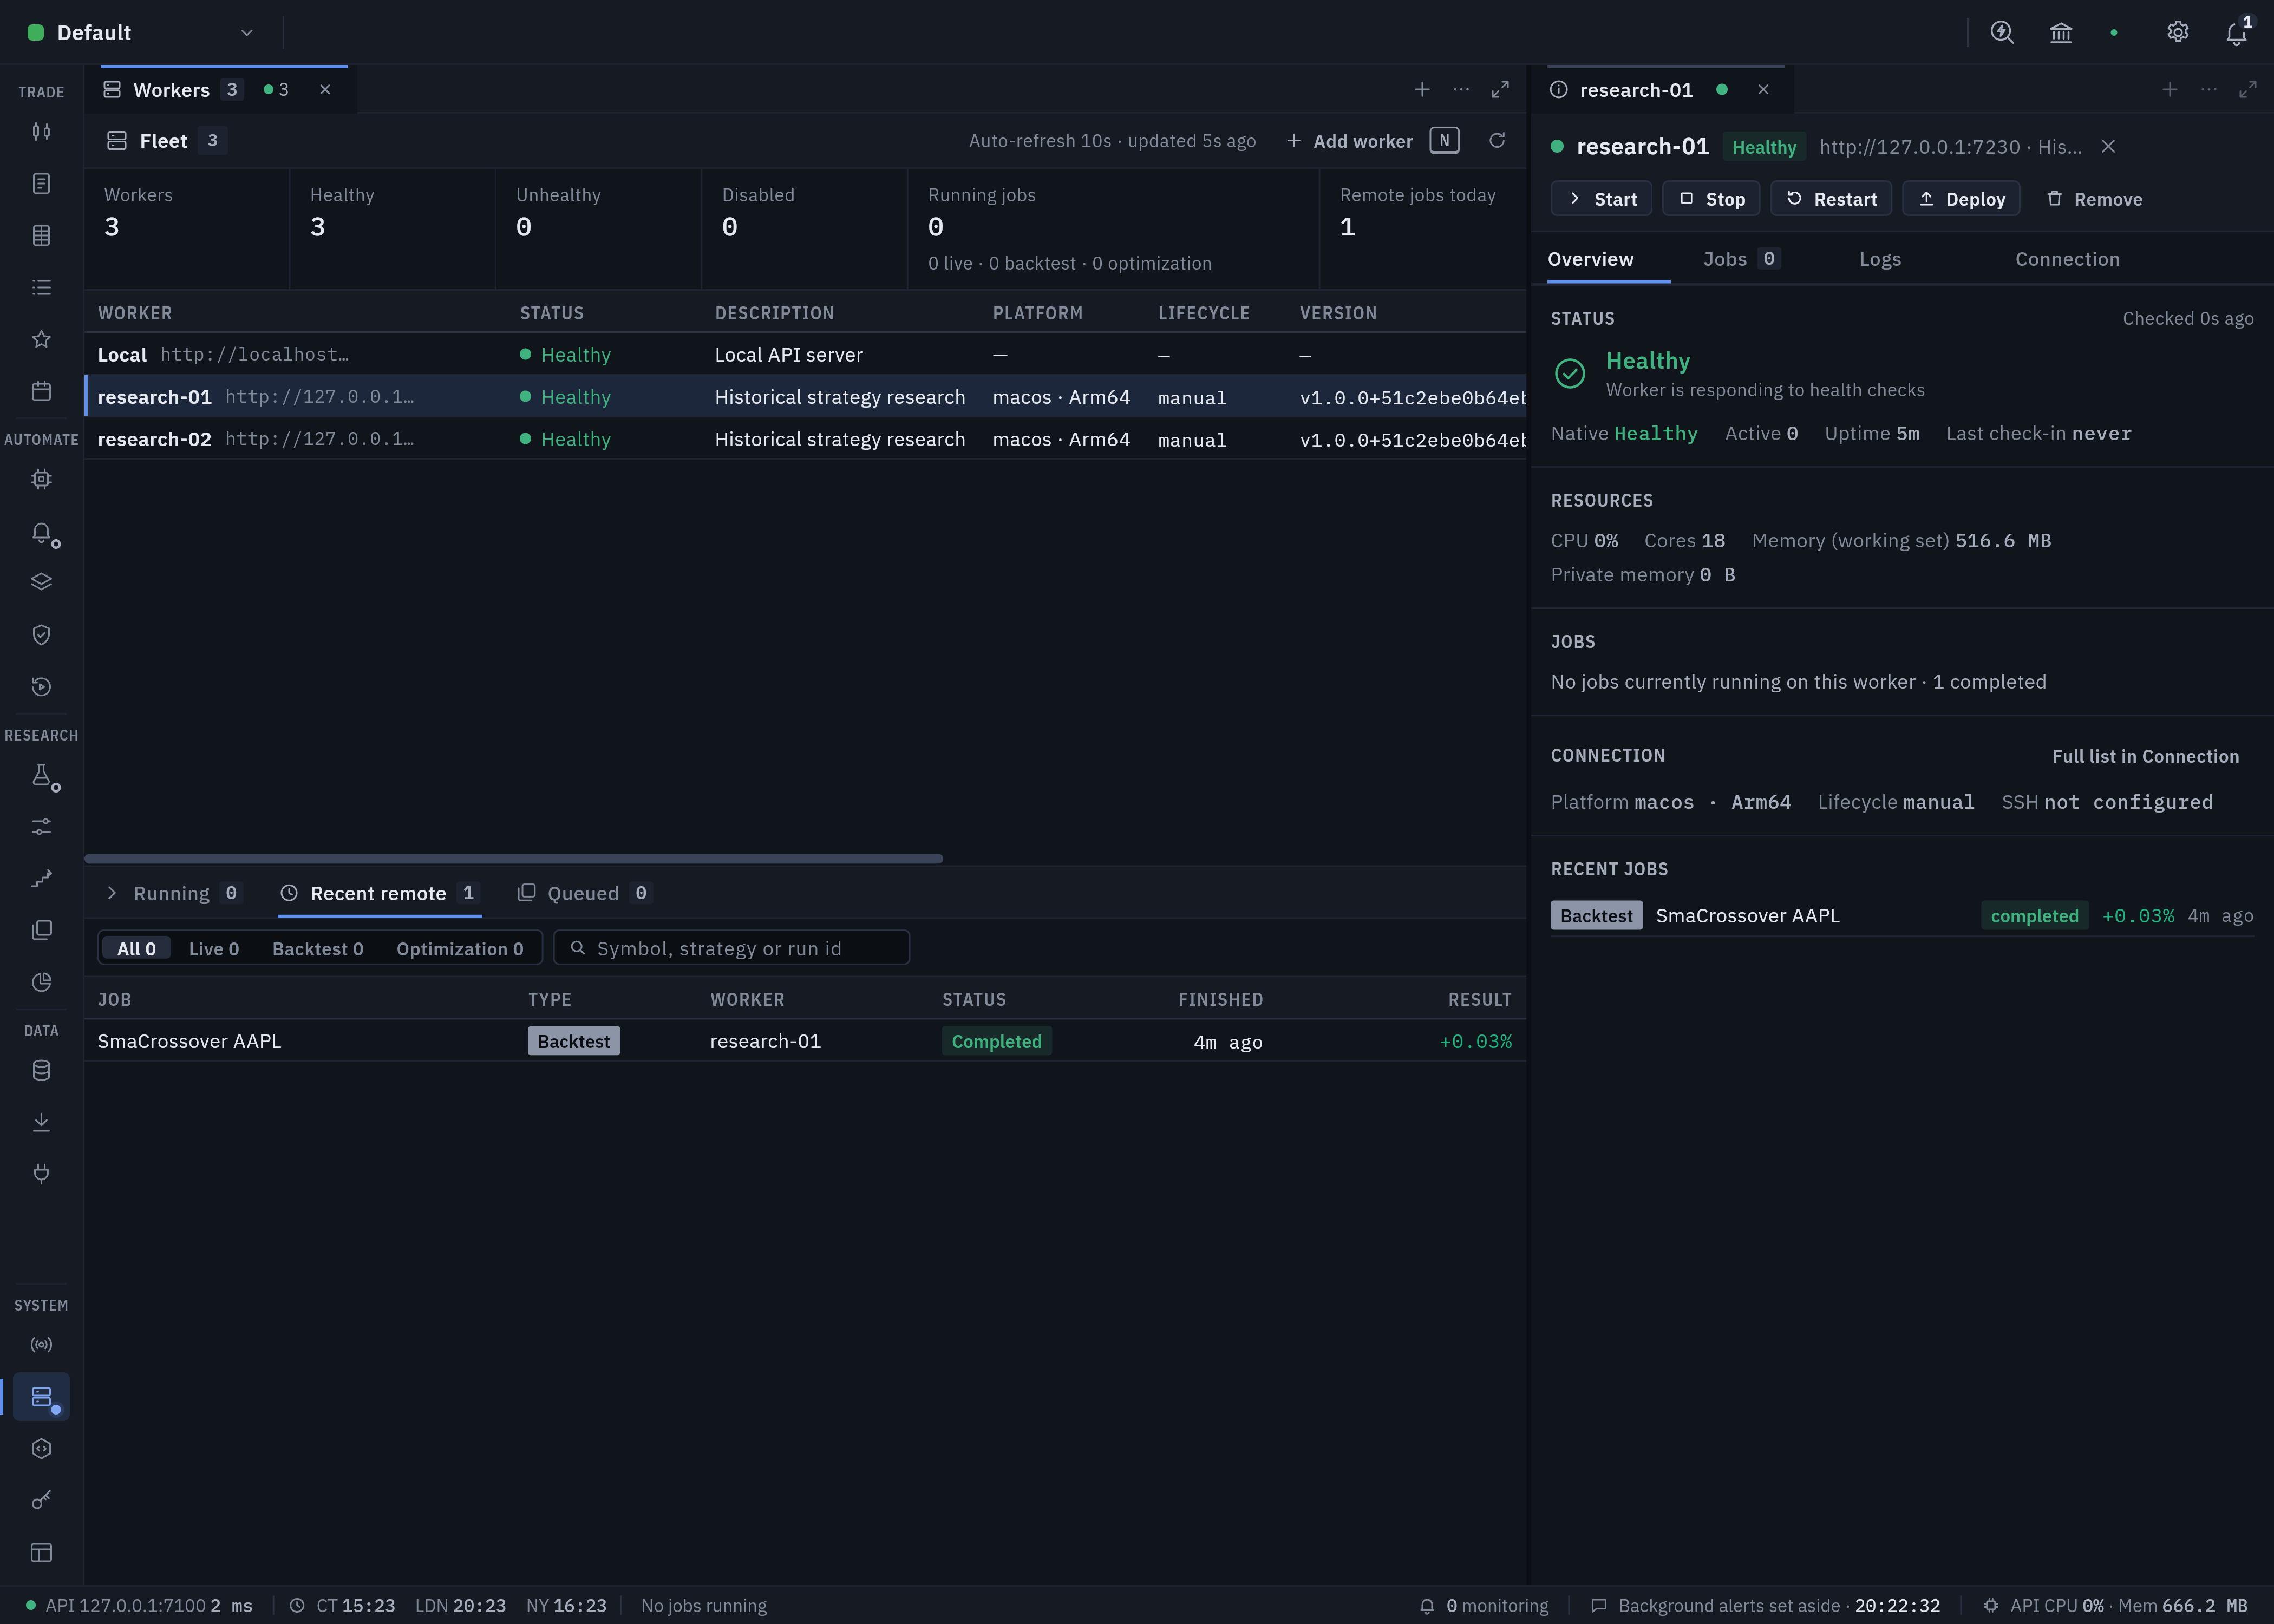Open the bank building icon in top bar
The image size is (2274, 1624).
(x=2061, y=33)
